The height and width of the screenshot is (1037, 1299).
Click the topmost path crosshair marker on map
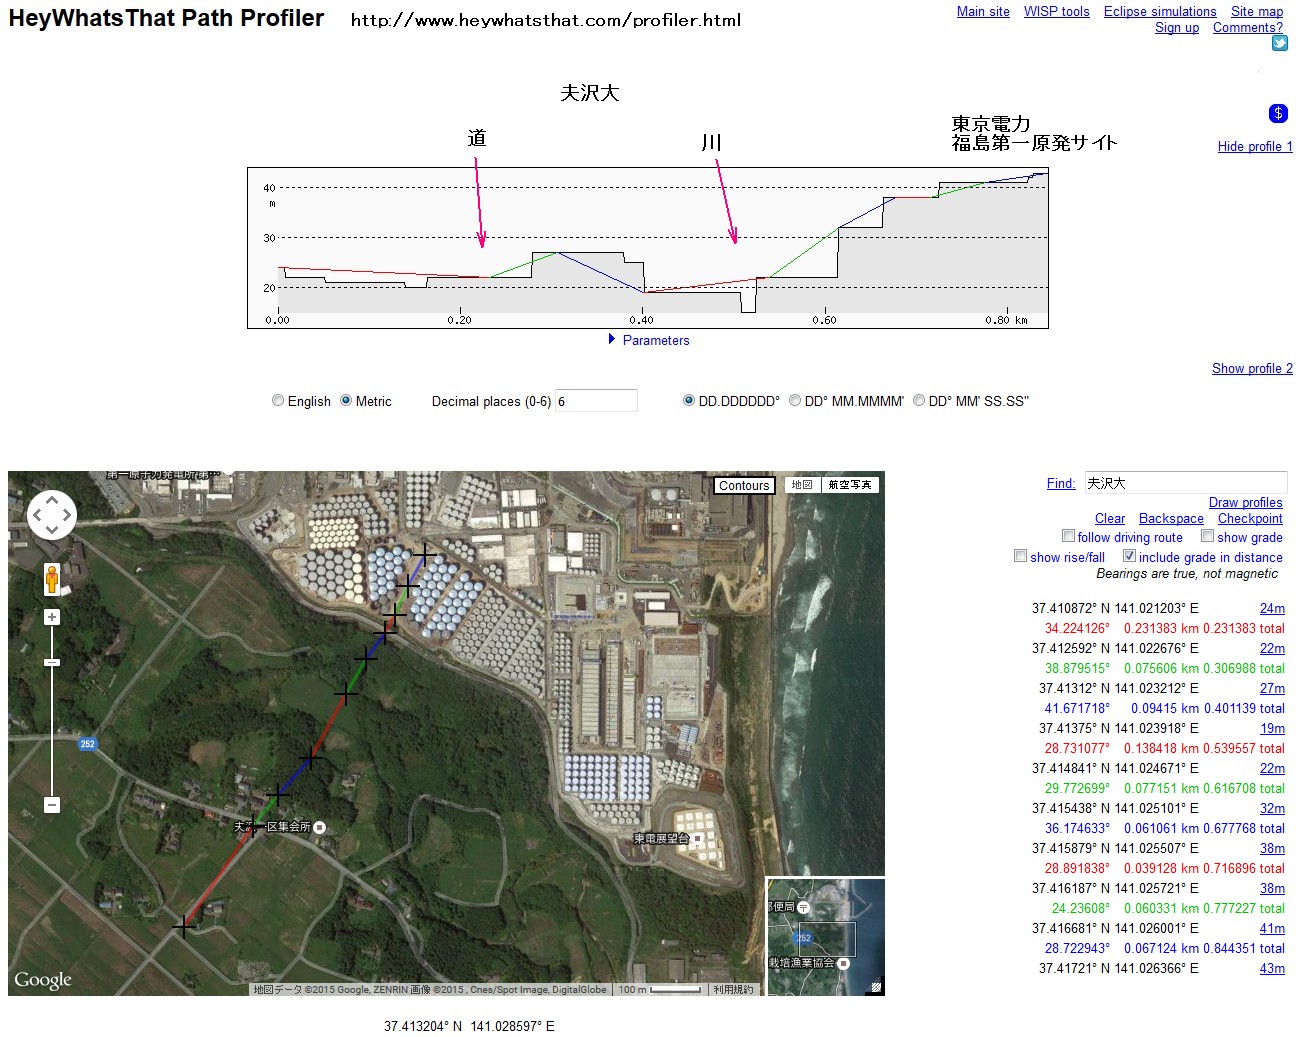[425, 553]
